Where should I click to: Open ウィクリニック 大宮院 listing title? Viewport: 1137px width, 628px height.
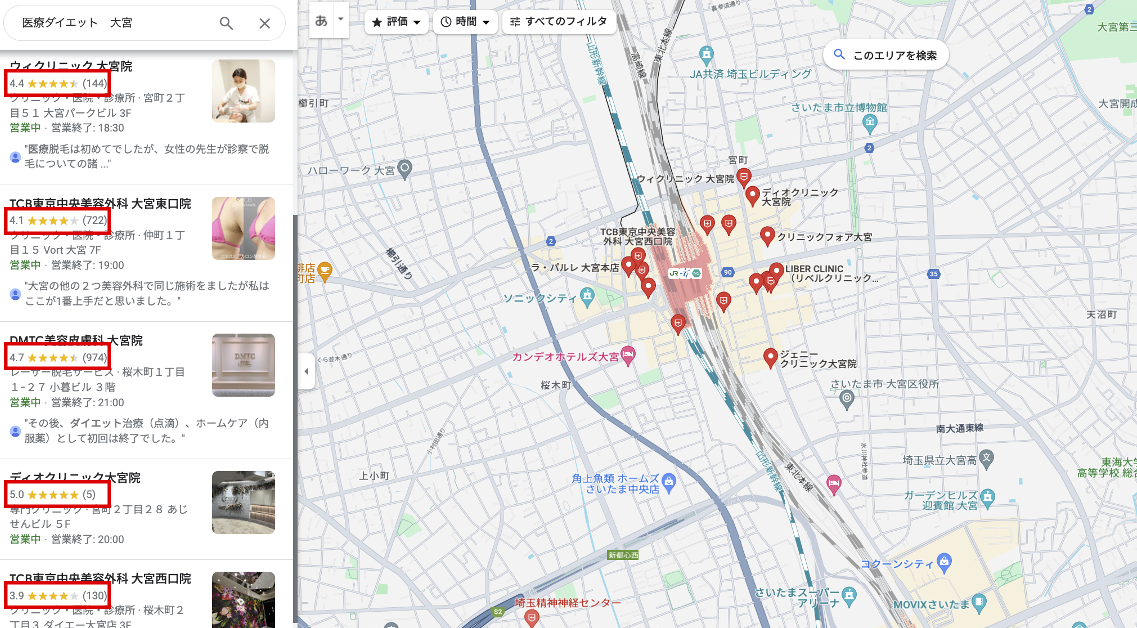[x=71, y=66]
